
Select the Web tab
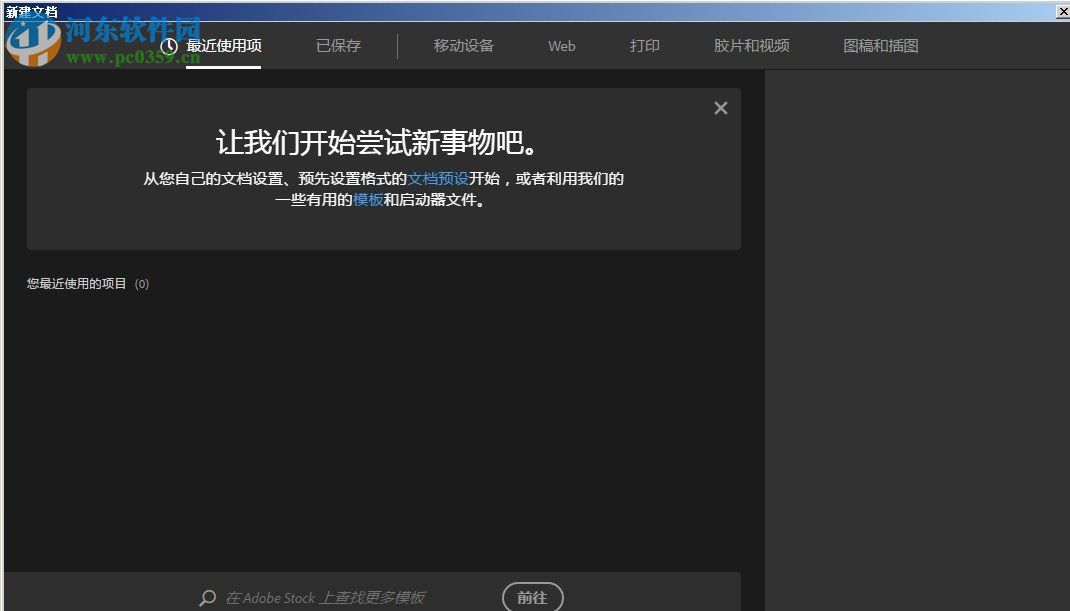point(561,45)
